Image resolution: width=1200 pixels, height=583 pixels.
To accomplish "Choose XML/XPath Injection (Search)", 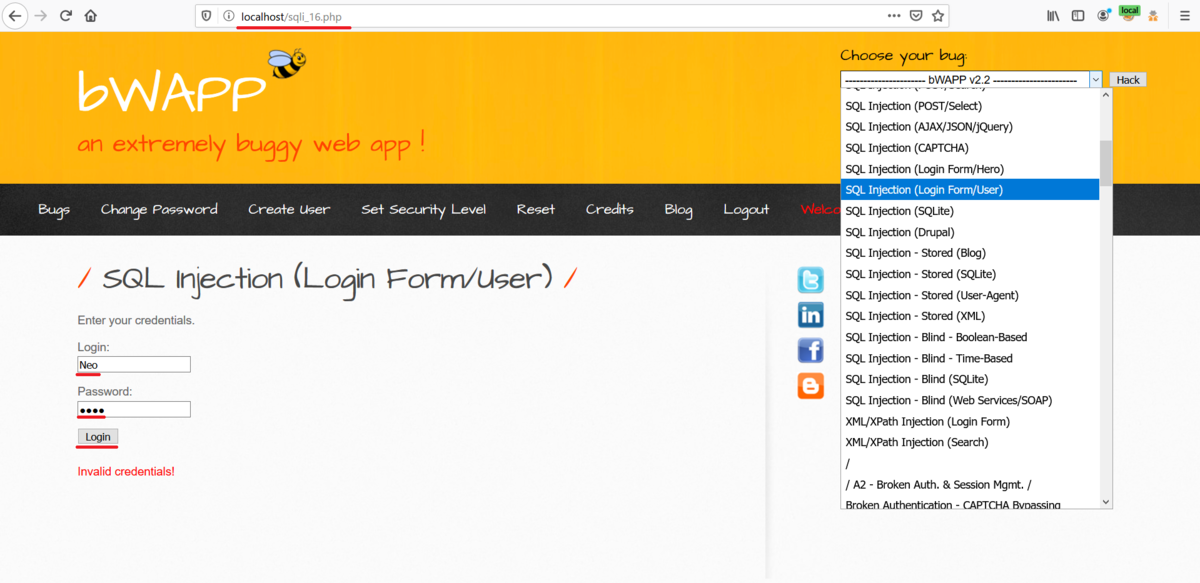I will point(970,442).
